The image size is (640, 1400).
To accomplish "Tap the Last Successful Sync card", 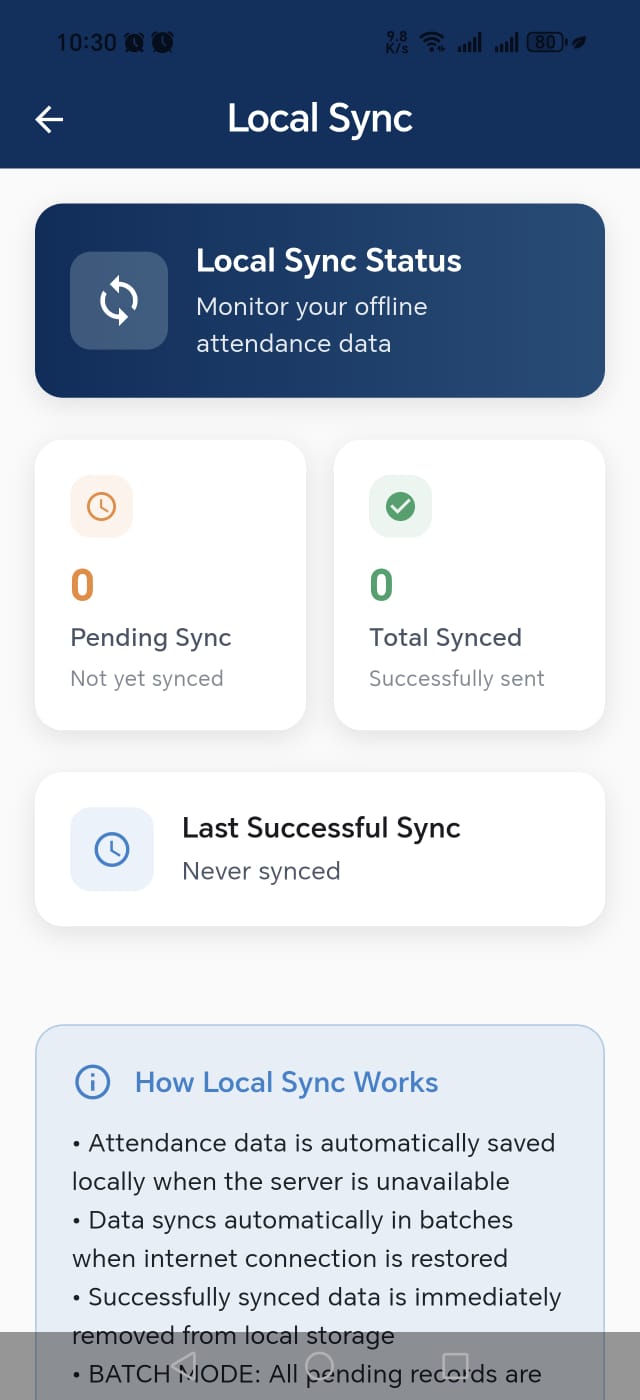I will (320, 849).
